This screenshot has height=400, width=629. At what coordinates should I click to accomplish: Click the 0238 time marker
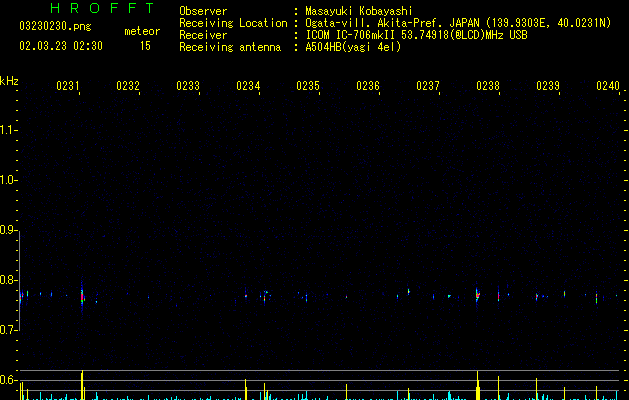(488, 86)
